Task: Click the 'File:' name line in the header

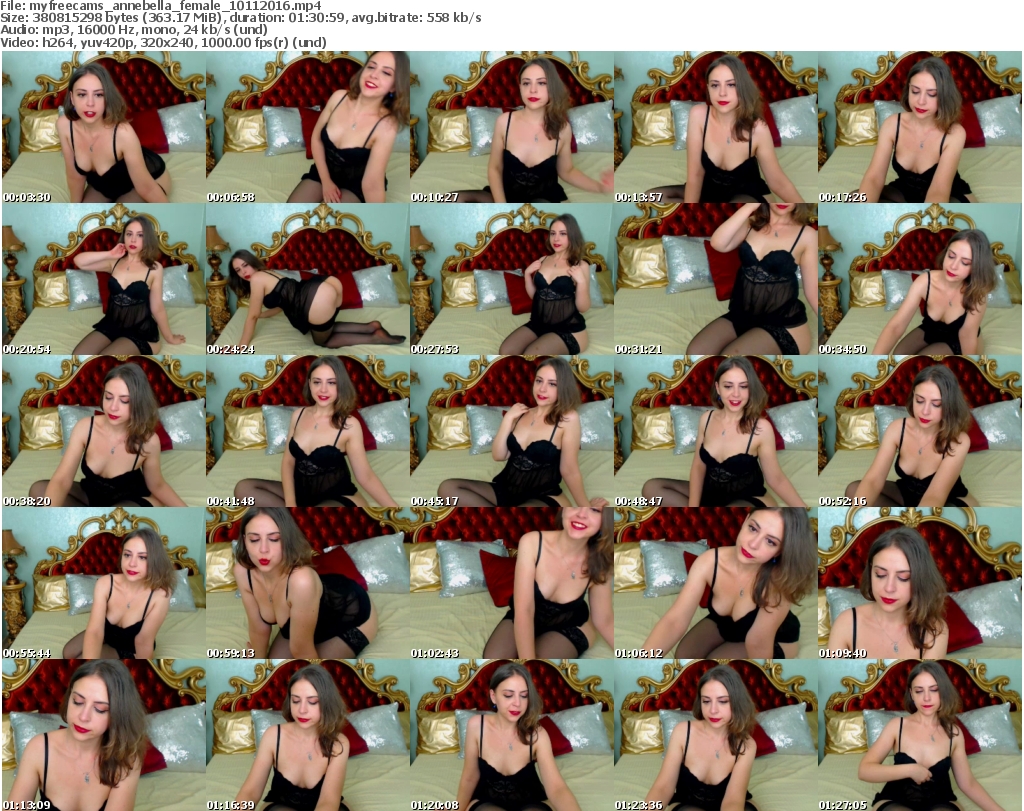Action: pos(161,6)
